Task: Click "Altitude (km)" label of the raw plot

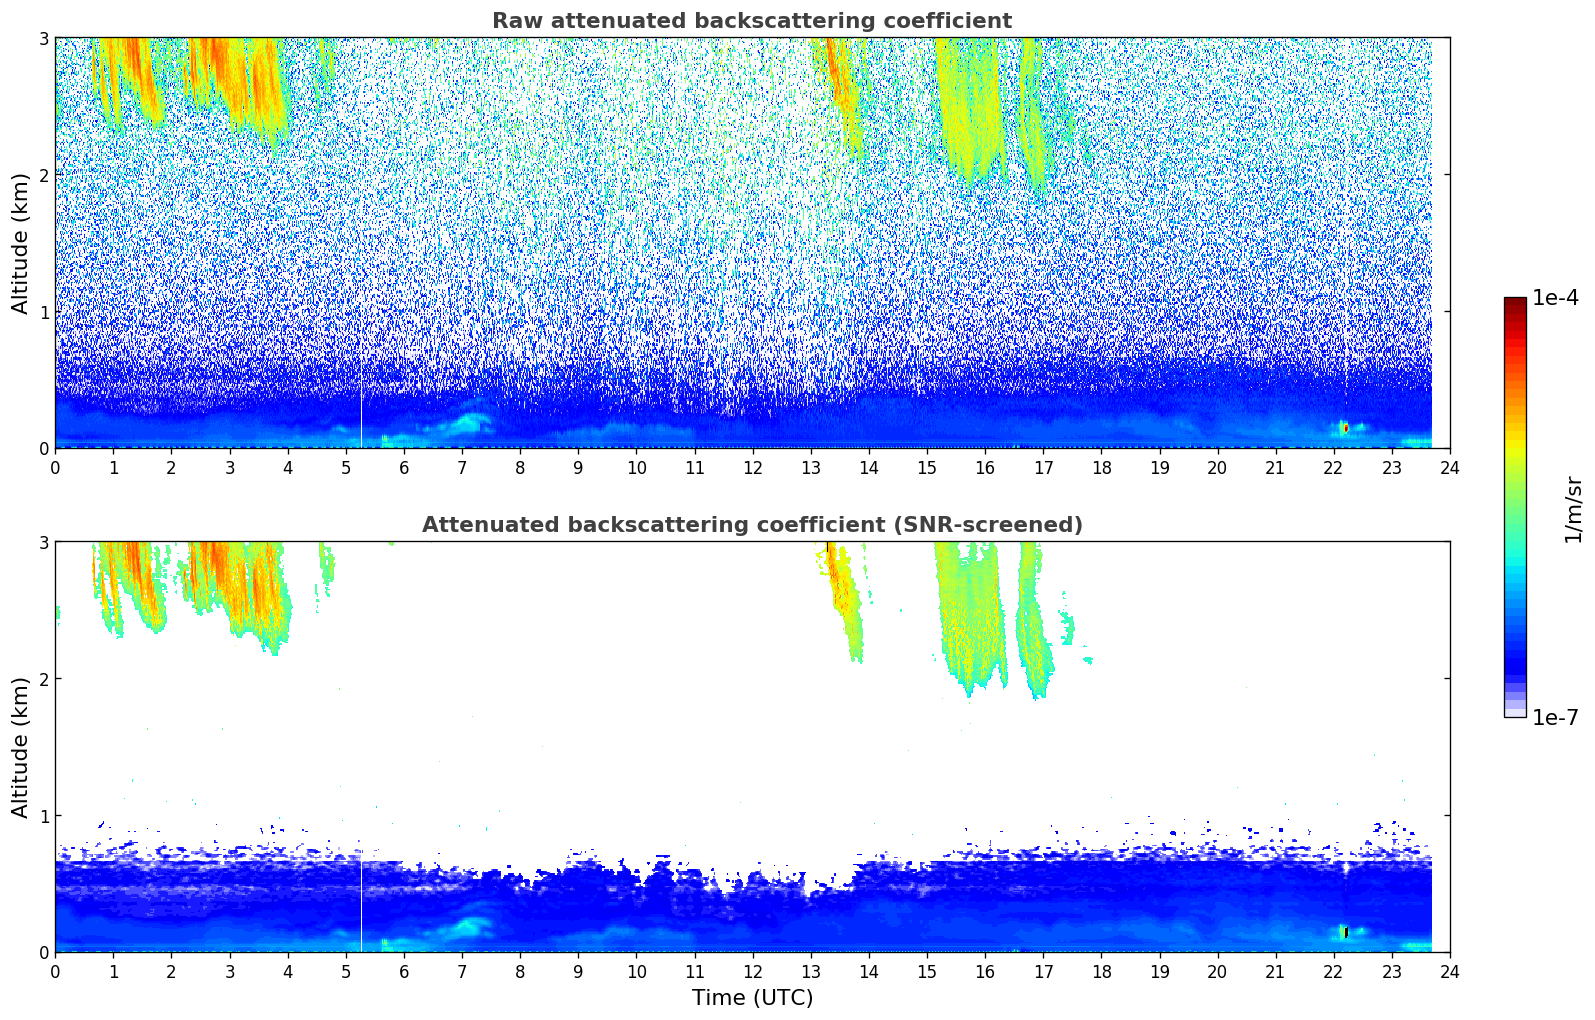Action: pos(21,243)
